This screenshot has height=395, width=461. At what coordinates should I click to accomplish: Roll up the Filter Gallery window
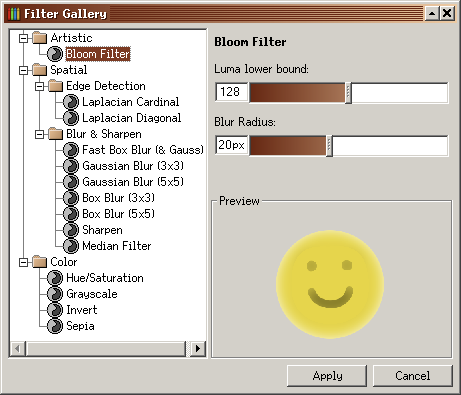tap(432, 14)
